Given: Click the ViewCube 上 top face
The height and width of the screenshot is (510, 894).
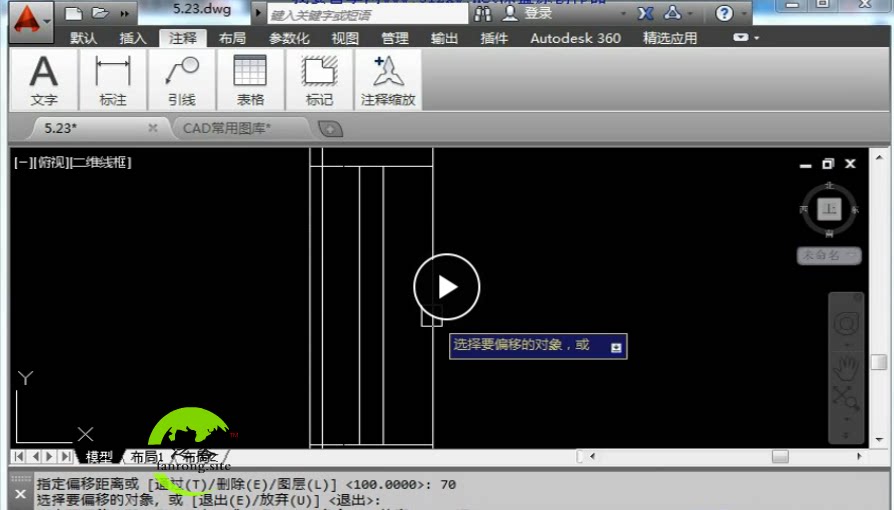Looking at the screenshot, I should click(829, 209).
